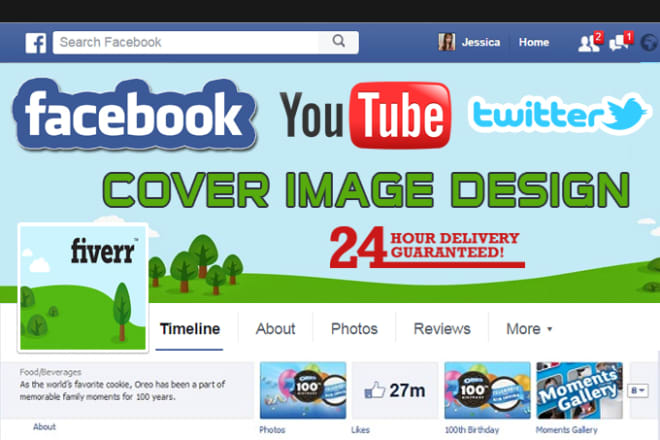Open the globe notifications icon

pyautogui.click(x=650, y=43)
